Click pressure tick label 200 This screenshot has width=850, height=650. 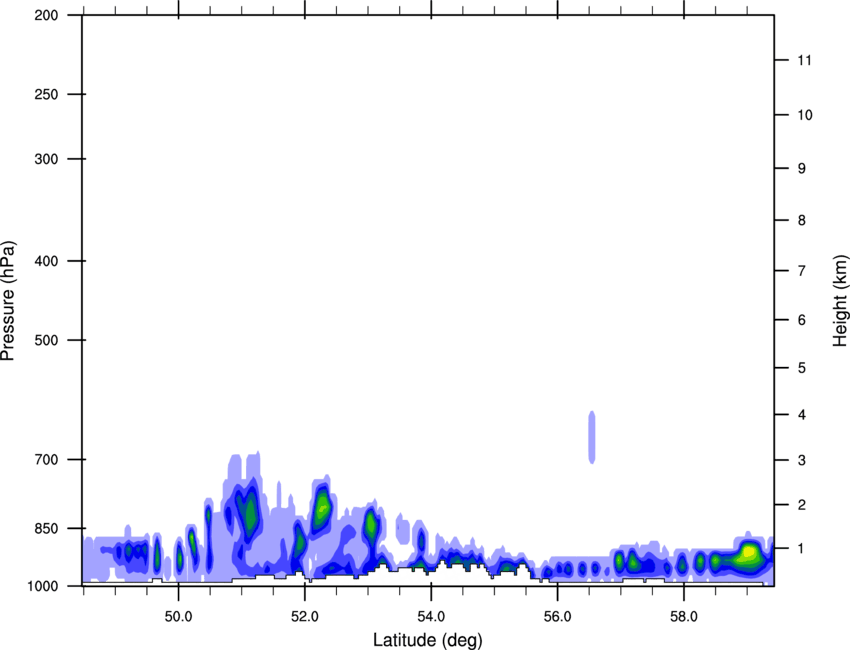(x=46, y=16)
